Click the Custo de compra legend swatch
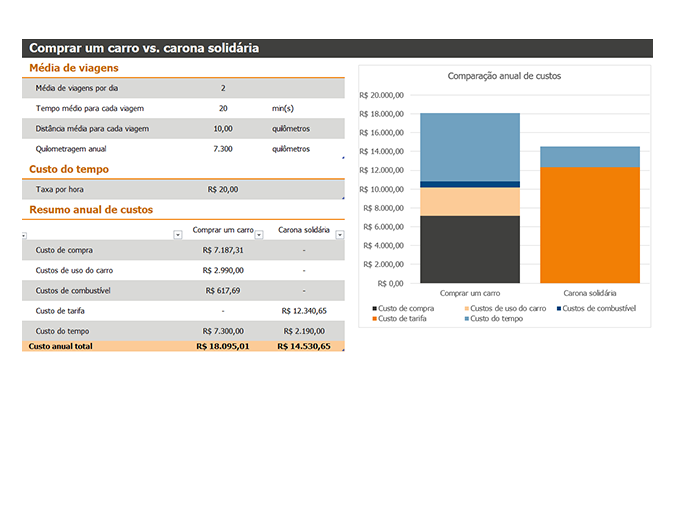 (x=375, y=309)
